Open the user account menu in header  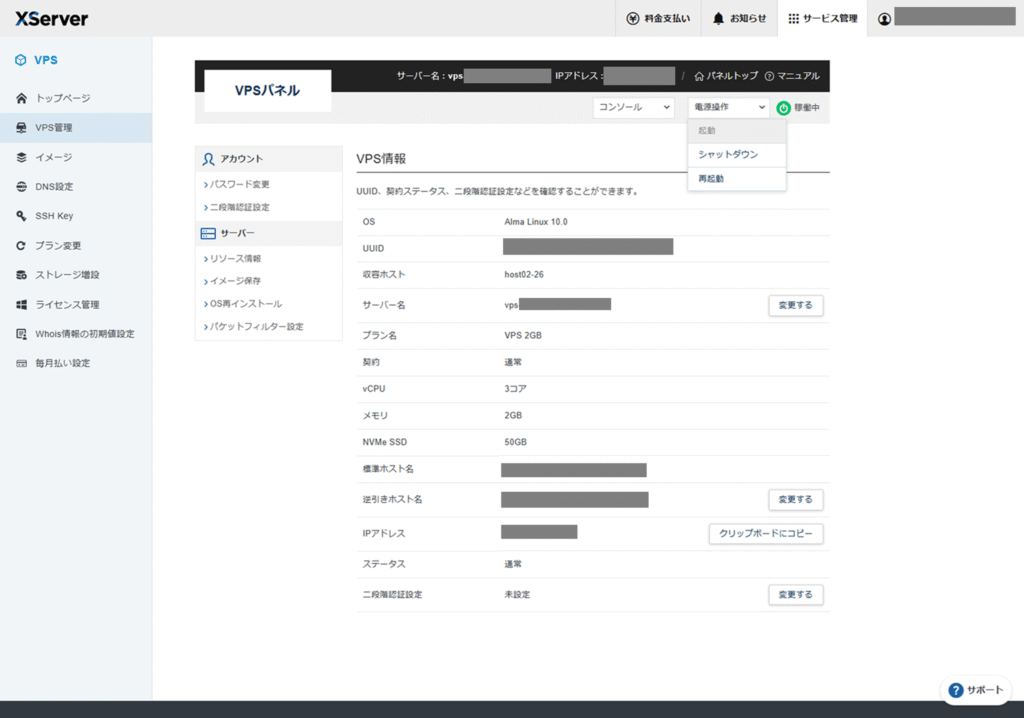pyautogui.click(x=884, y=18)
